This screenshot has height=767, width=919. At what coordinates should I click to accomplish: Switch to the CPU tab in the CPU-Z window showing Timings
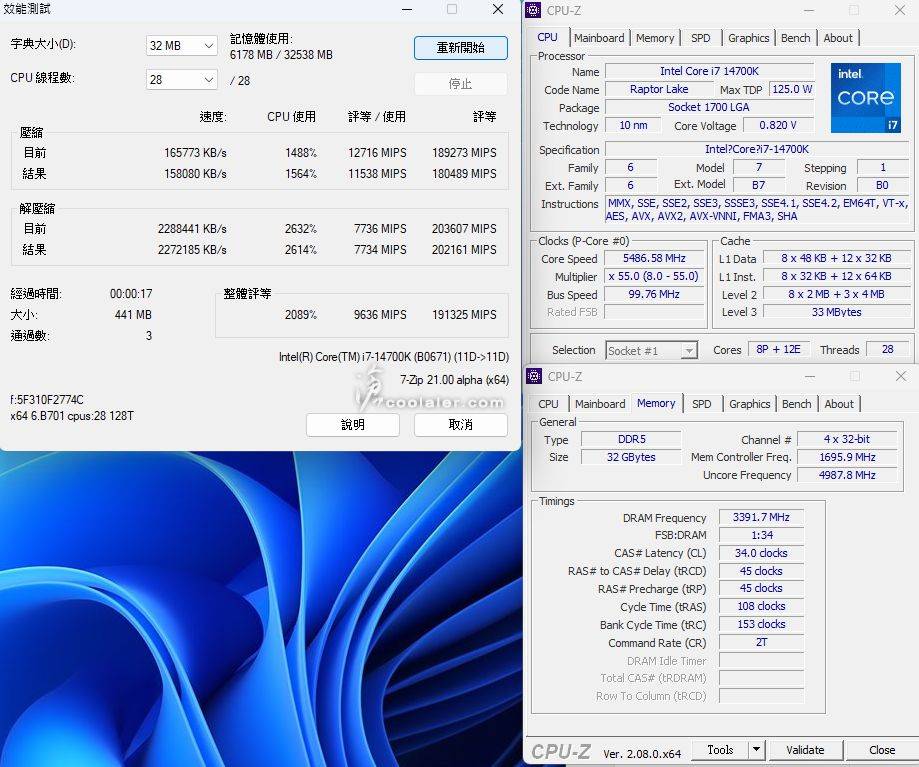click(x=549, y=404)
